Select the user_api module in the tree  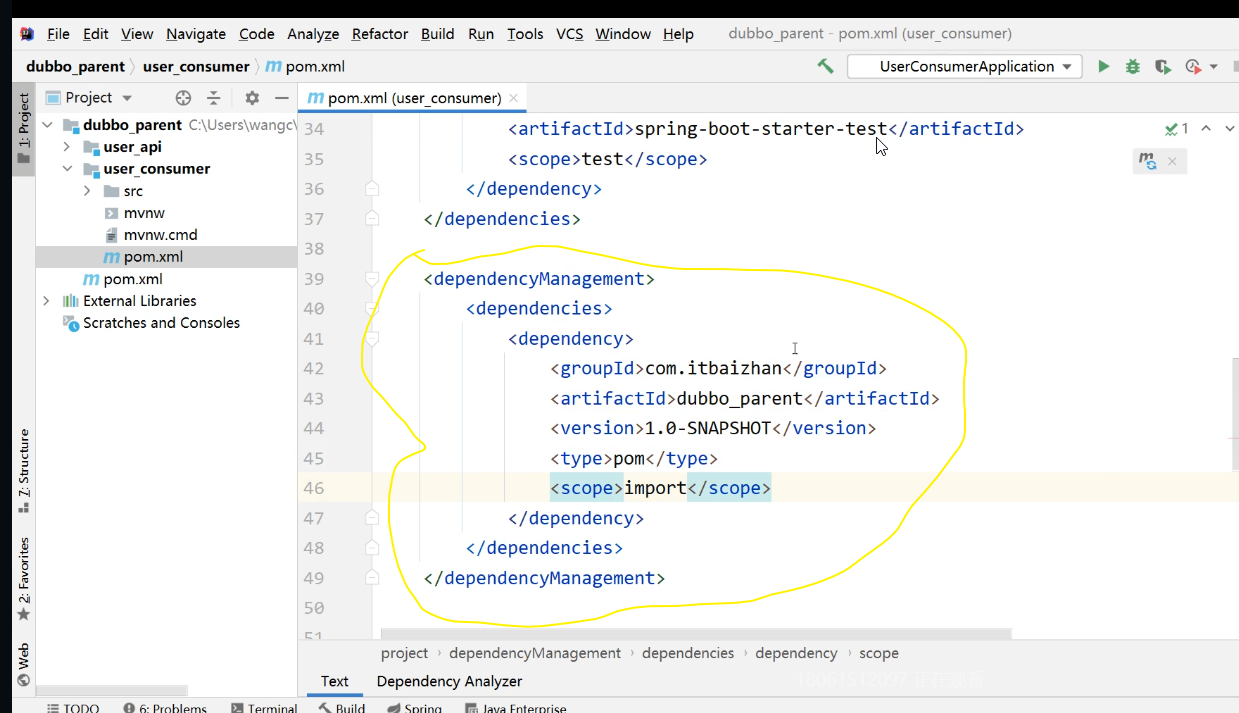click(132, 147)
